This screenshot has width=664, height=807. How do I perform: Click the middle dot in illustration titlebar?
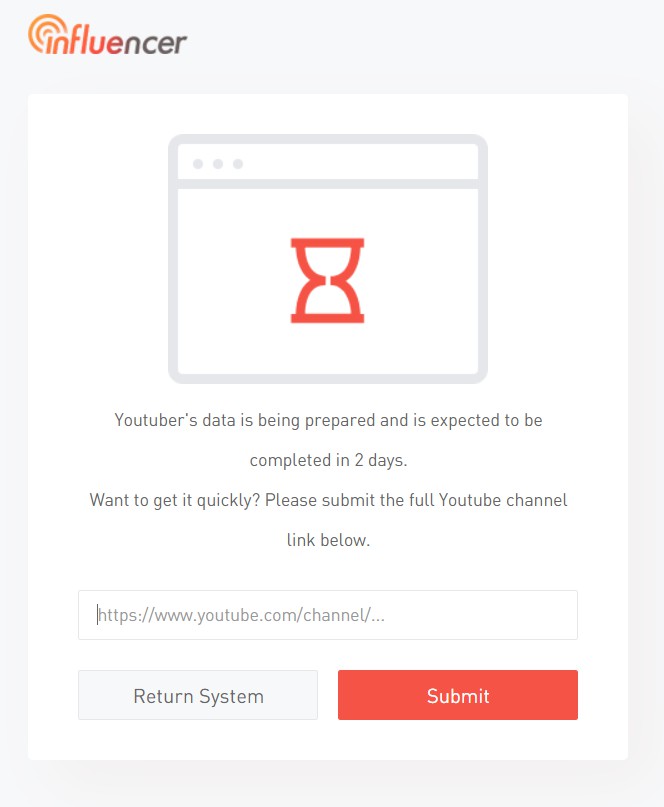click(x=218, y=164)
